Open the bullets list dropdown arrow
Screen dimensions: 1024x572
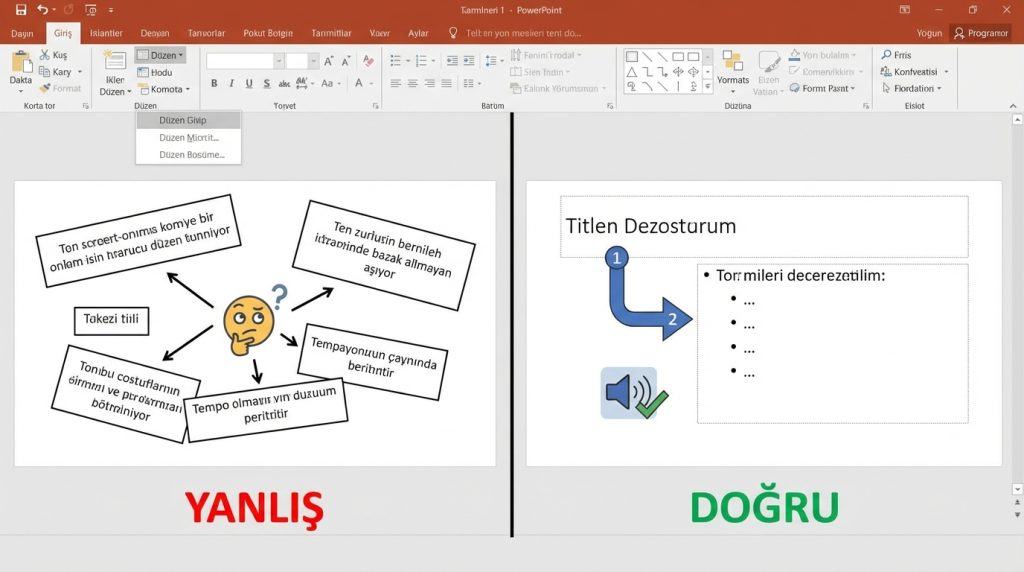(x=408, y=61)
